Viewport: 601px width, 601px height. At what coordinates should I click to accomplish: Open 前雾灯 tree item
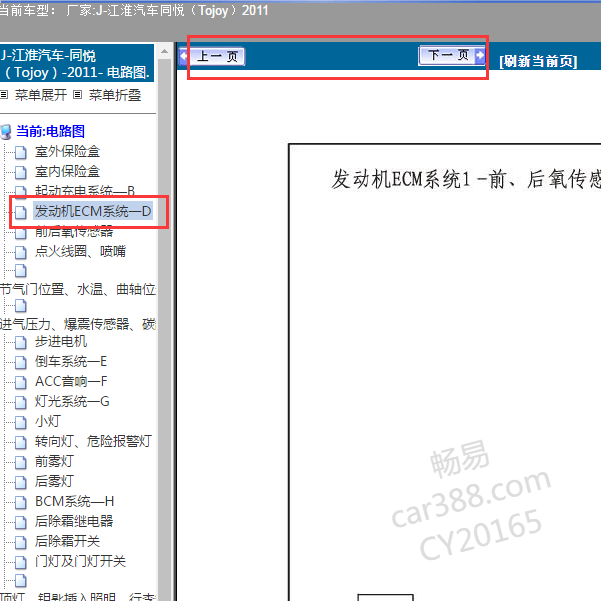pos(54,461)
